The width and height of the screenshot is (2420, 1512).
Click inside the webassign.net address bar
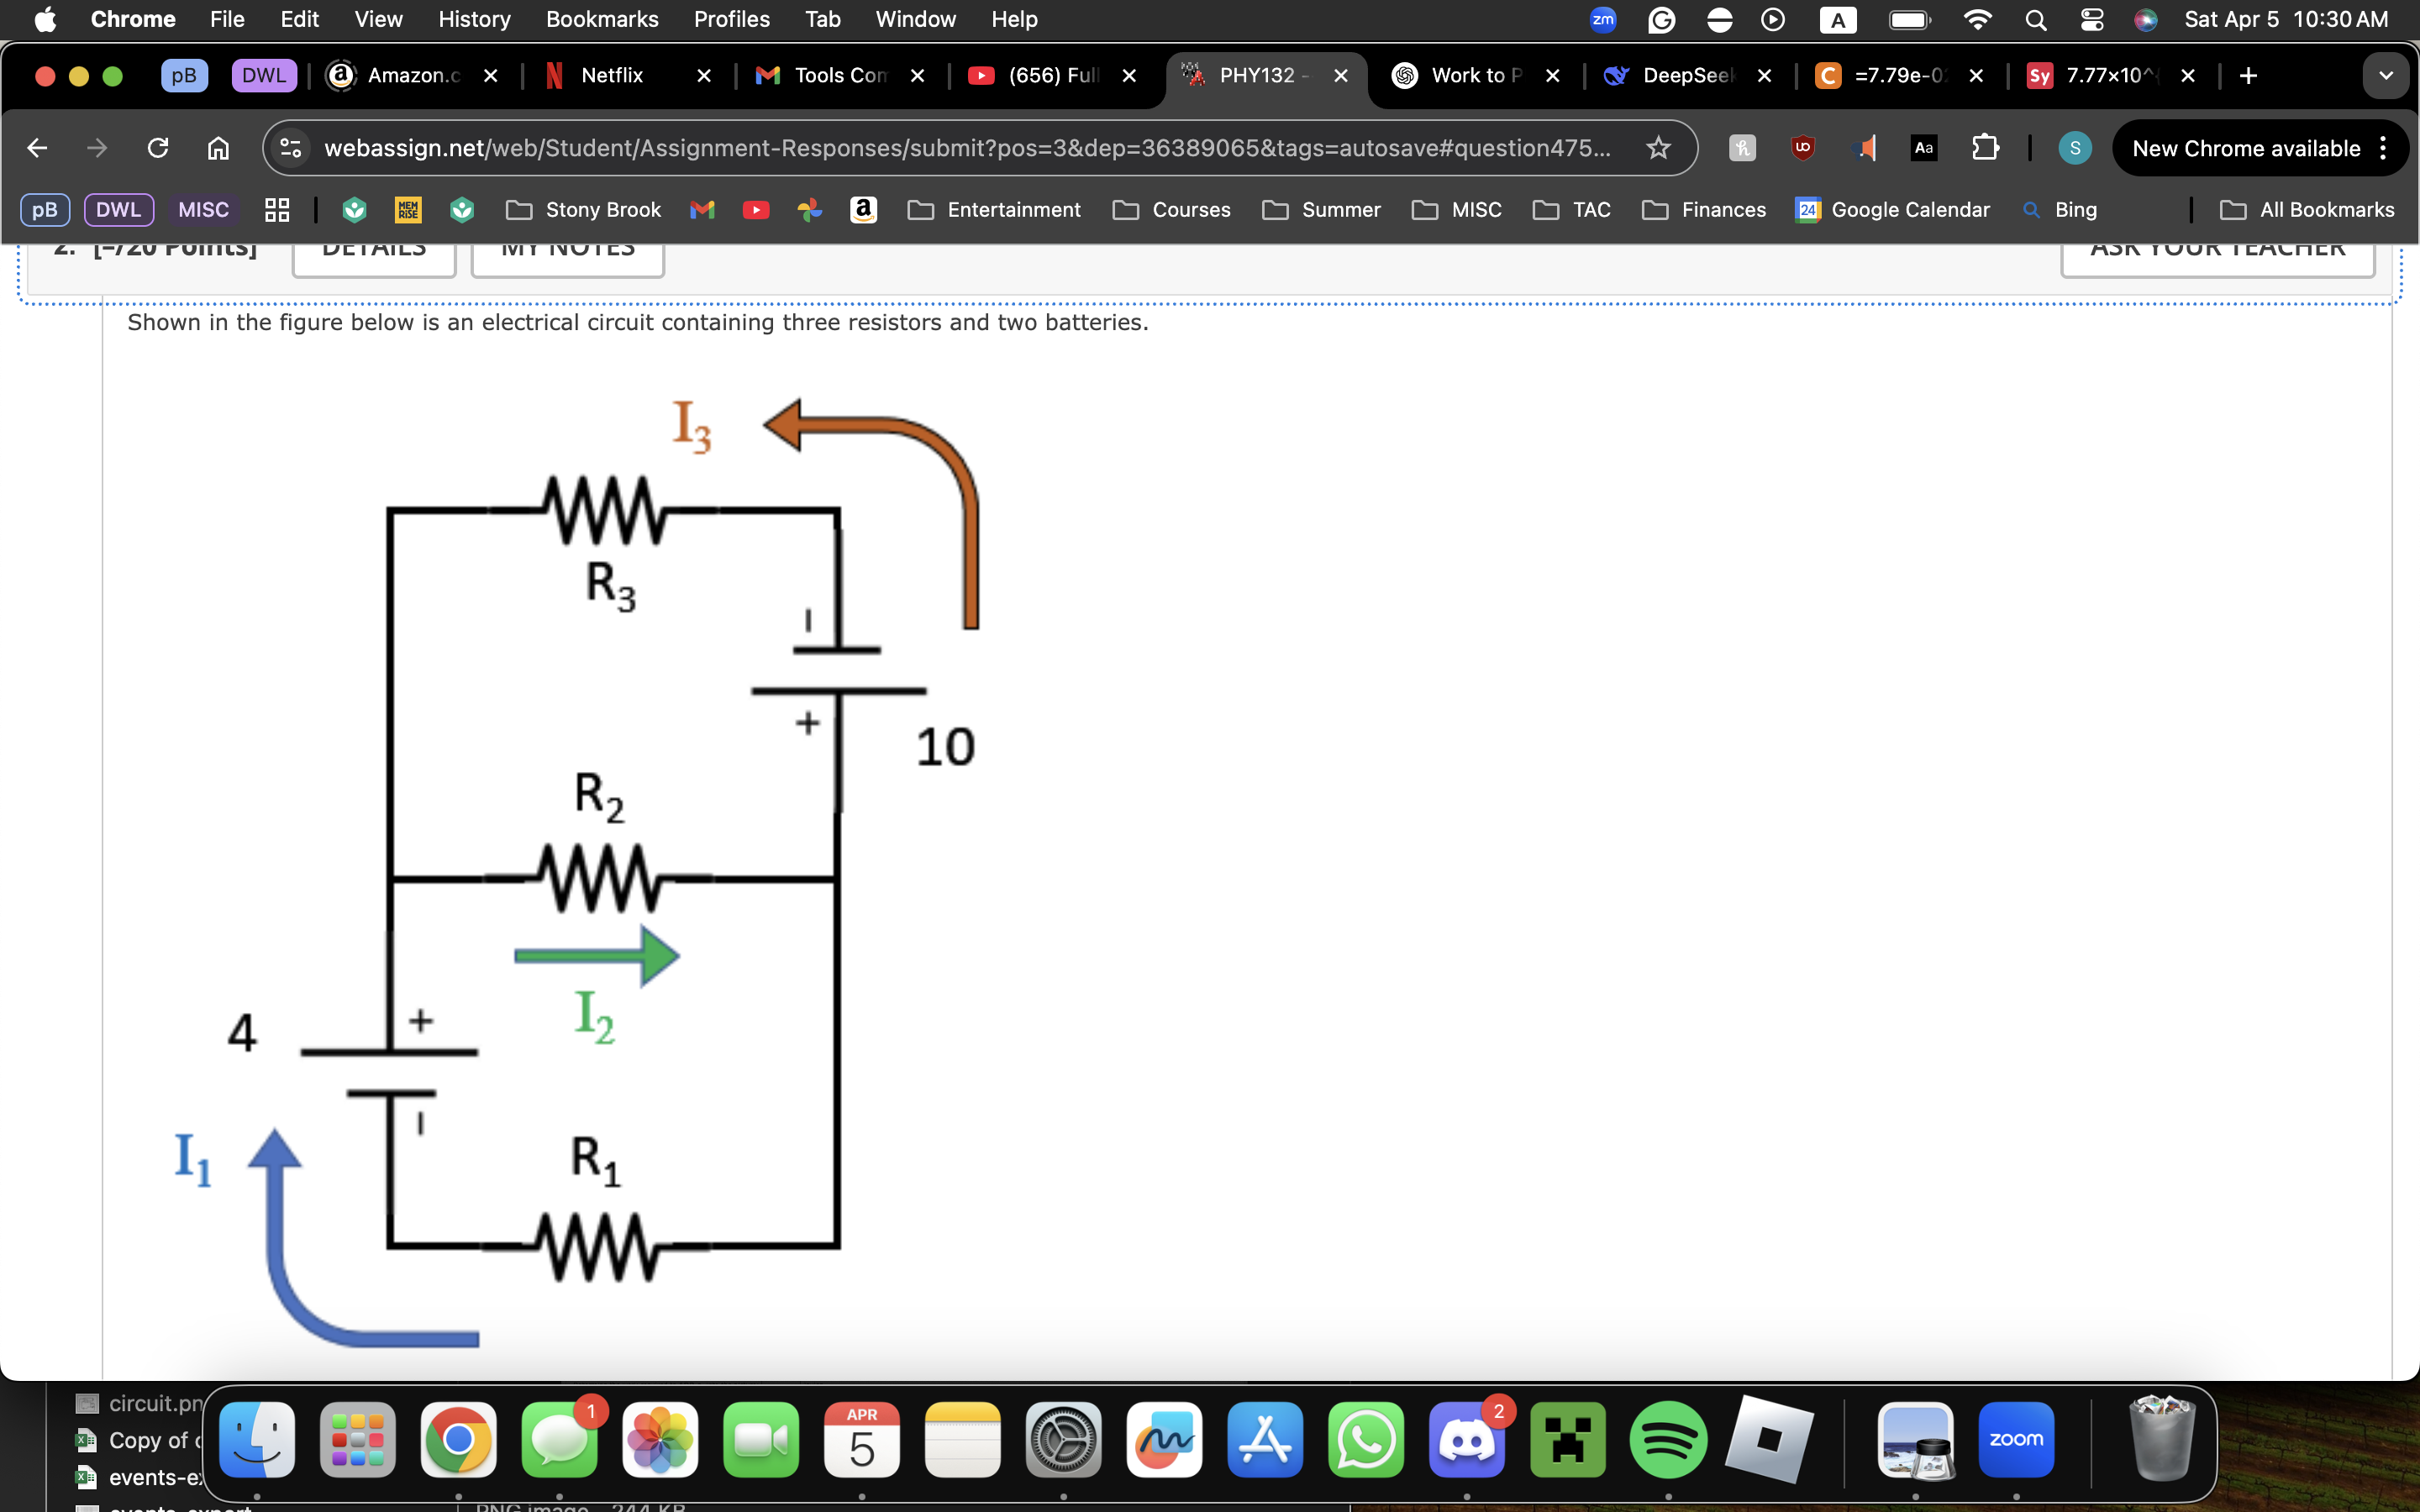coord(900,147)
